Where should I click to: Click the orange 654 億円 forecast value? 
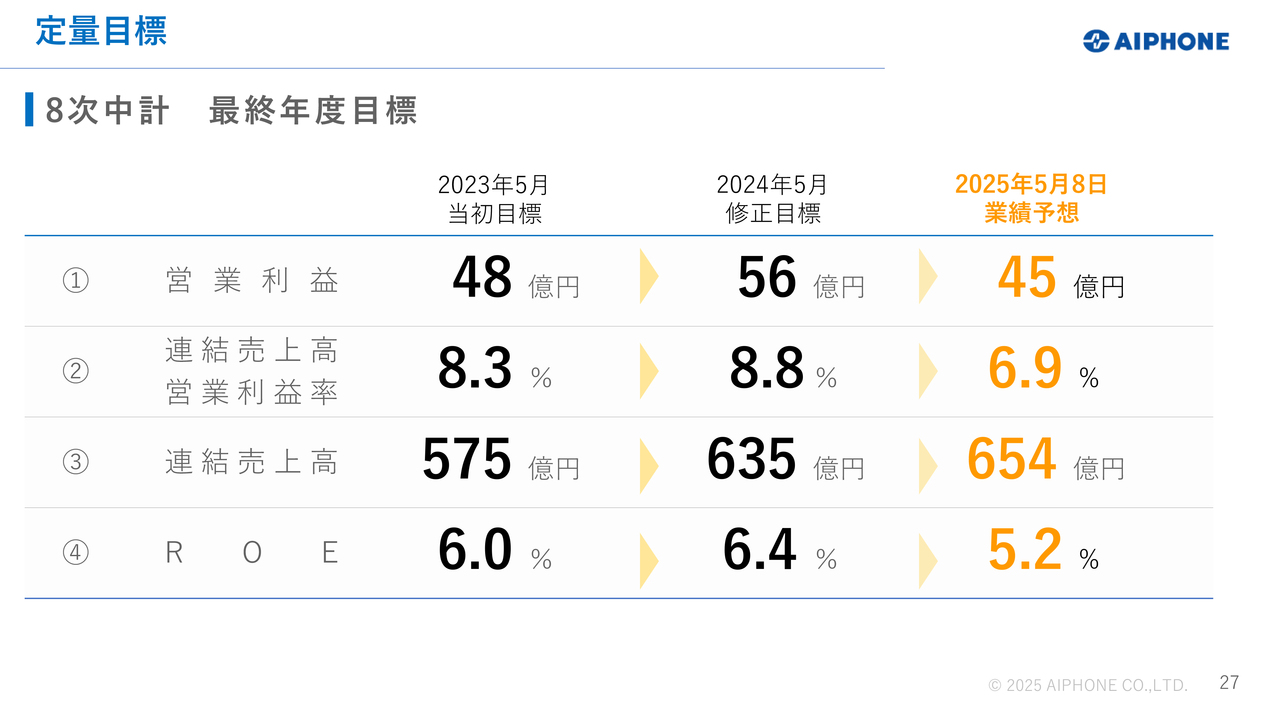tap(1045, 461)
